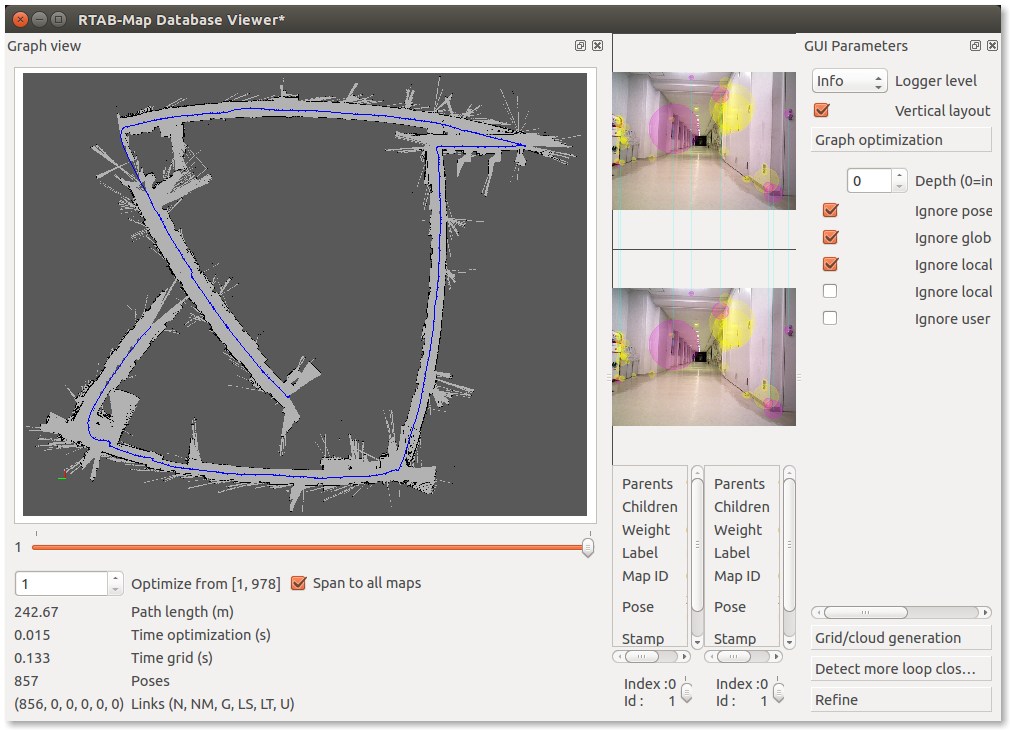This screenshot has width=1010, height=730.
Task: Toggle the Vertical layout checkbox
Action: (x=823, y=111)
